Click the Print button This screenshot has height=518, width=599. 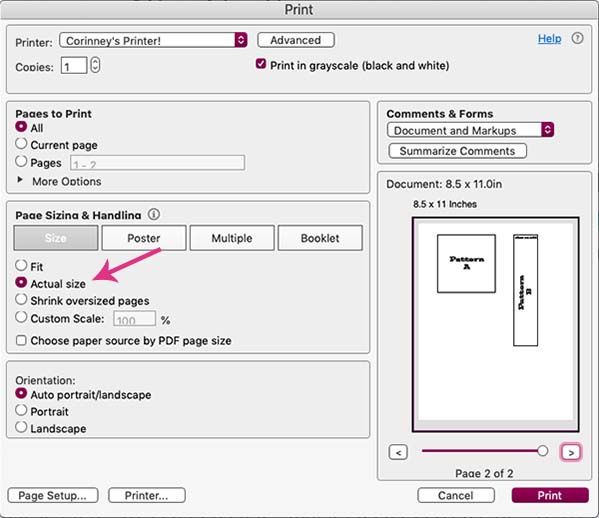point(550,495)
